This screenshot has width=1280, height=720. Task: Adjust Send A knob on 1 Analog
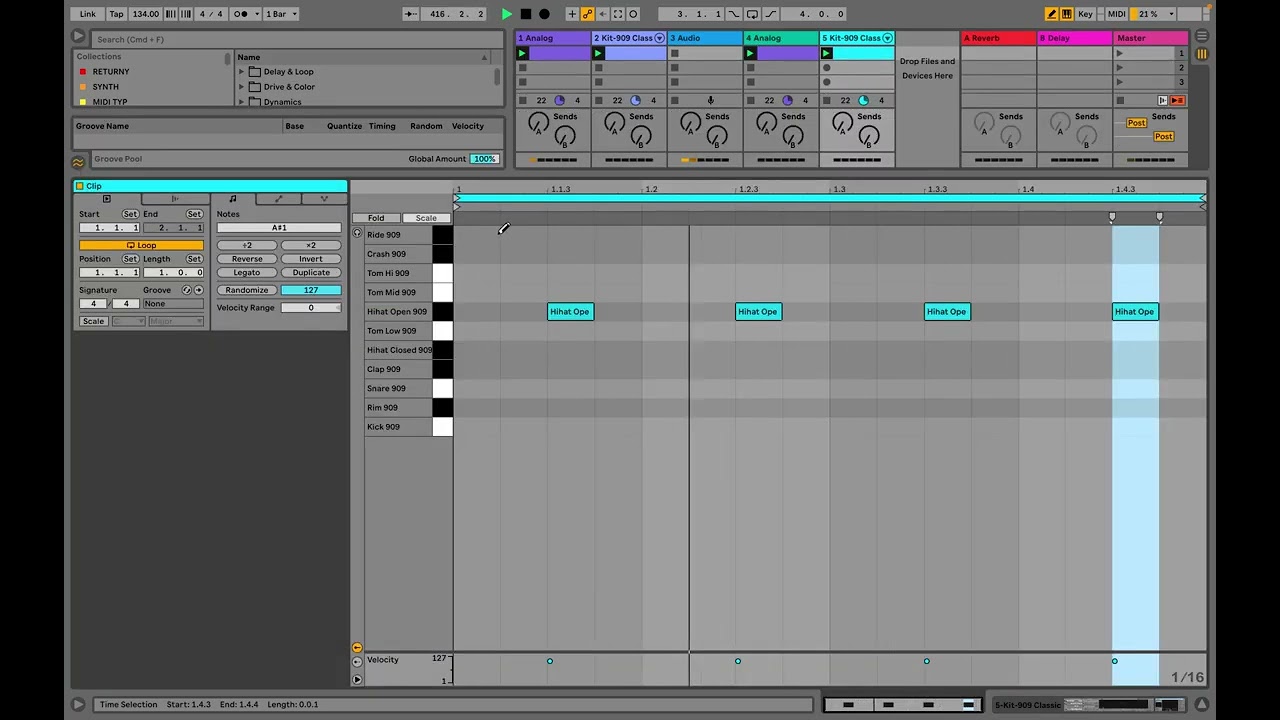coord(538,123)
